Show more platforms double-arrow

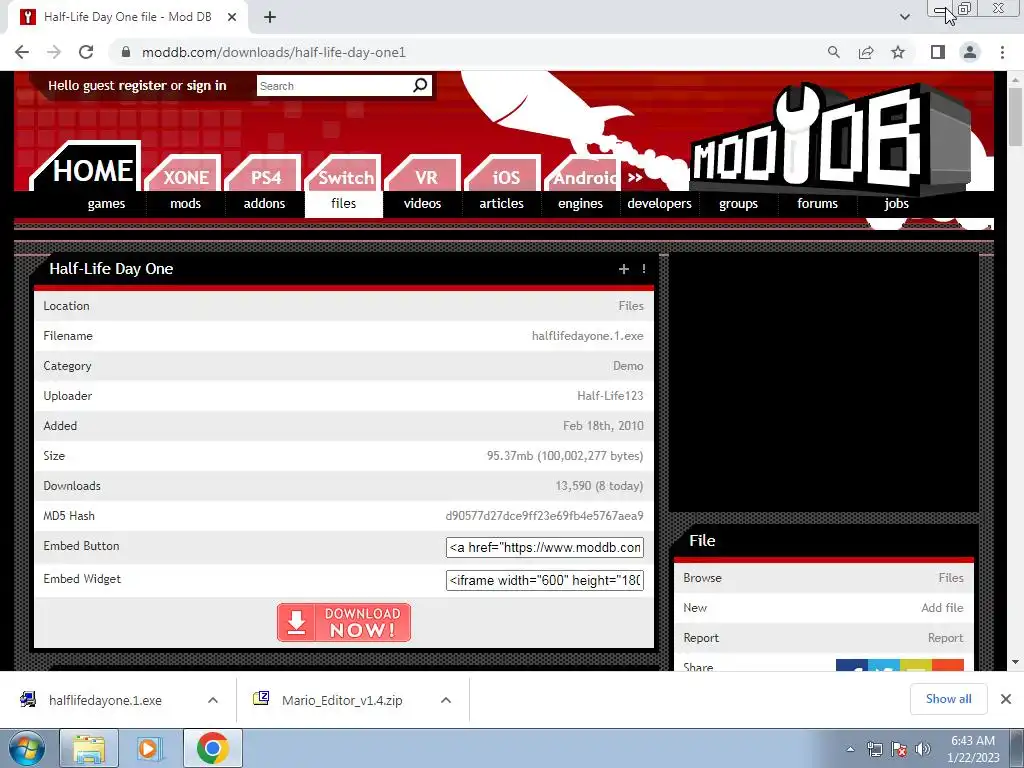click(635, 177)
